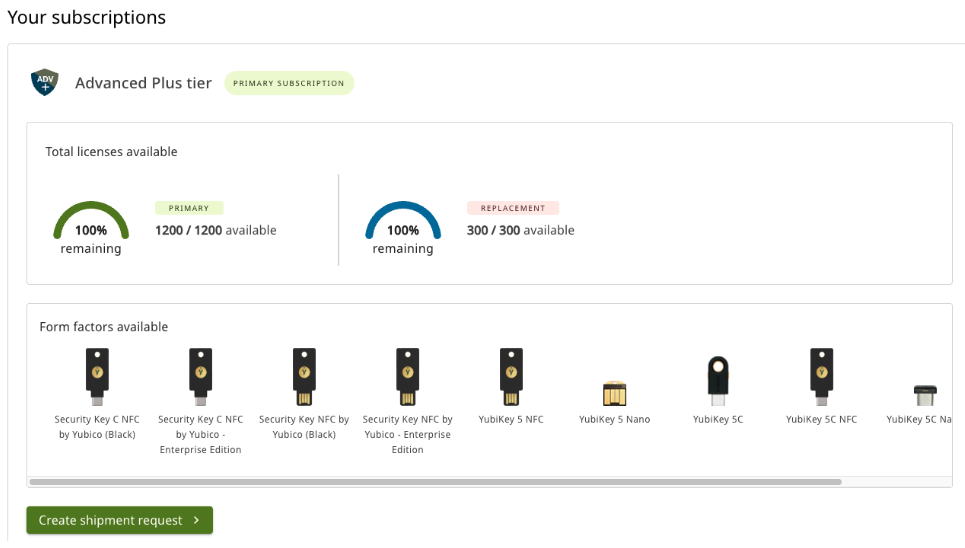Screen dimensions: 965x548
Task: Click the pink REPLACEMENT license label
Action: 513,208
